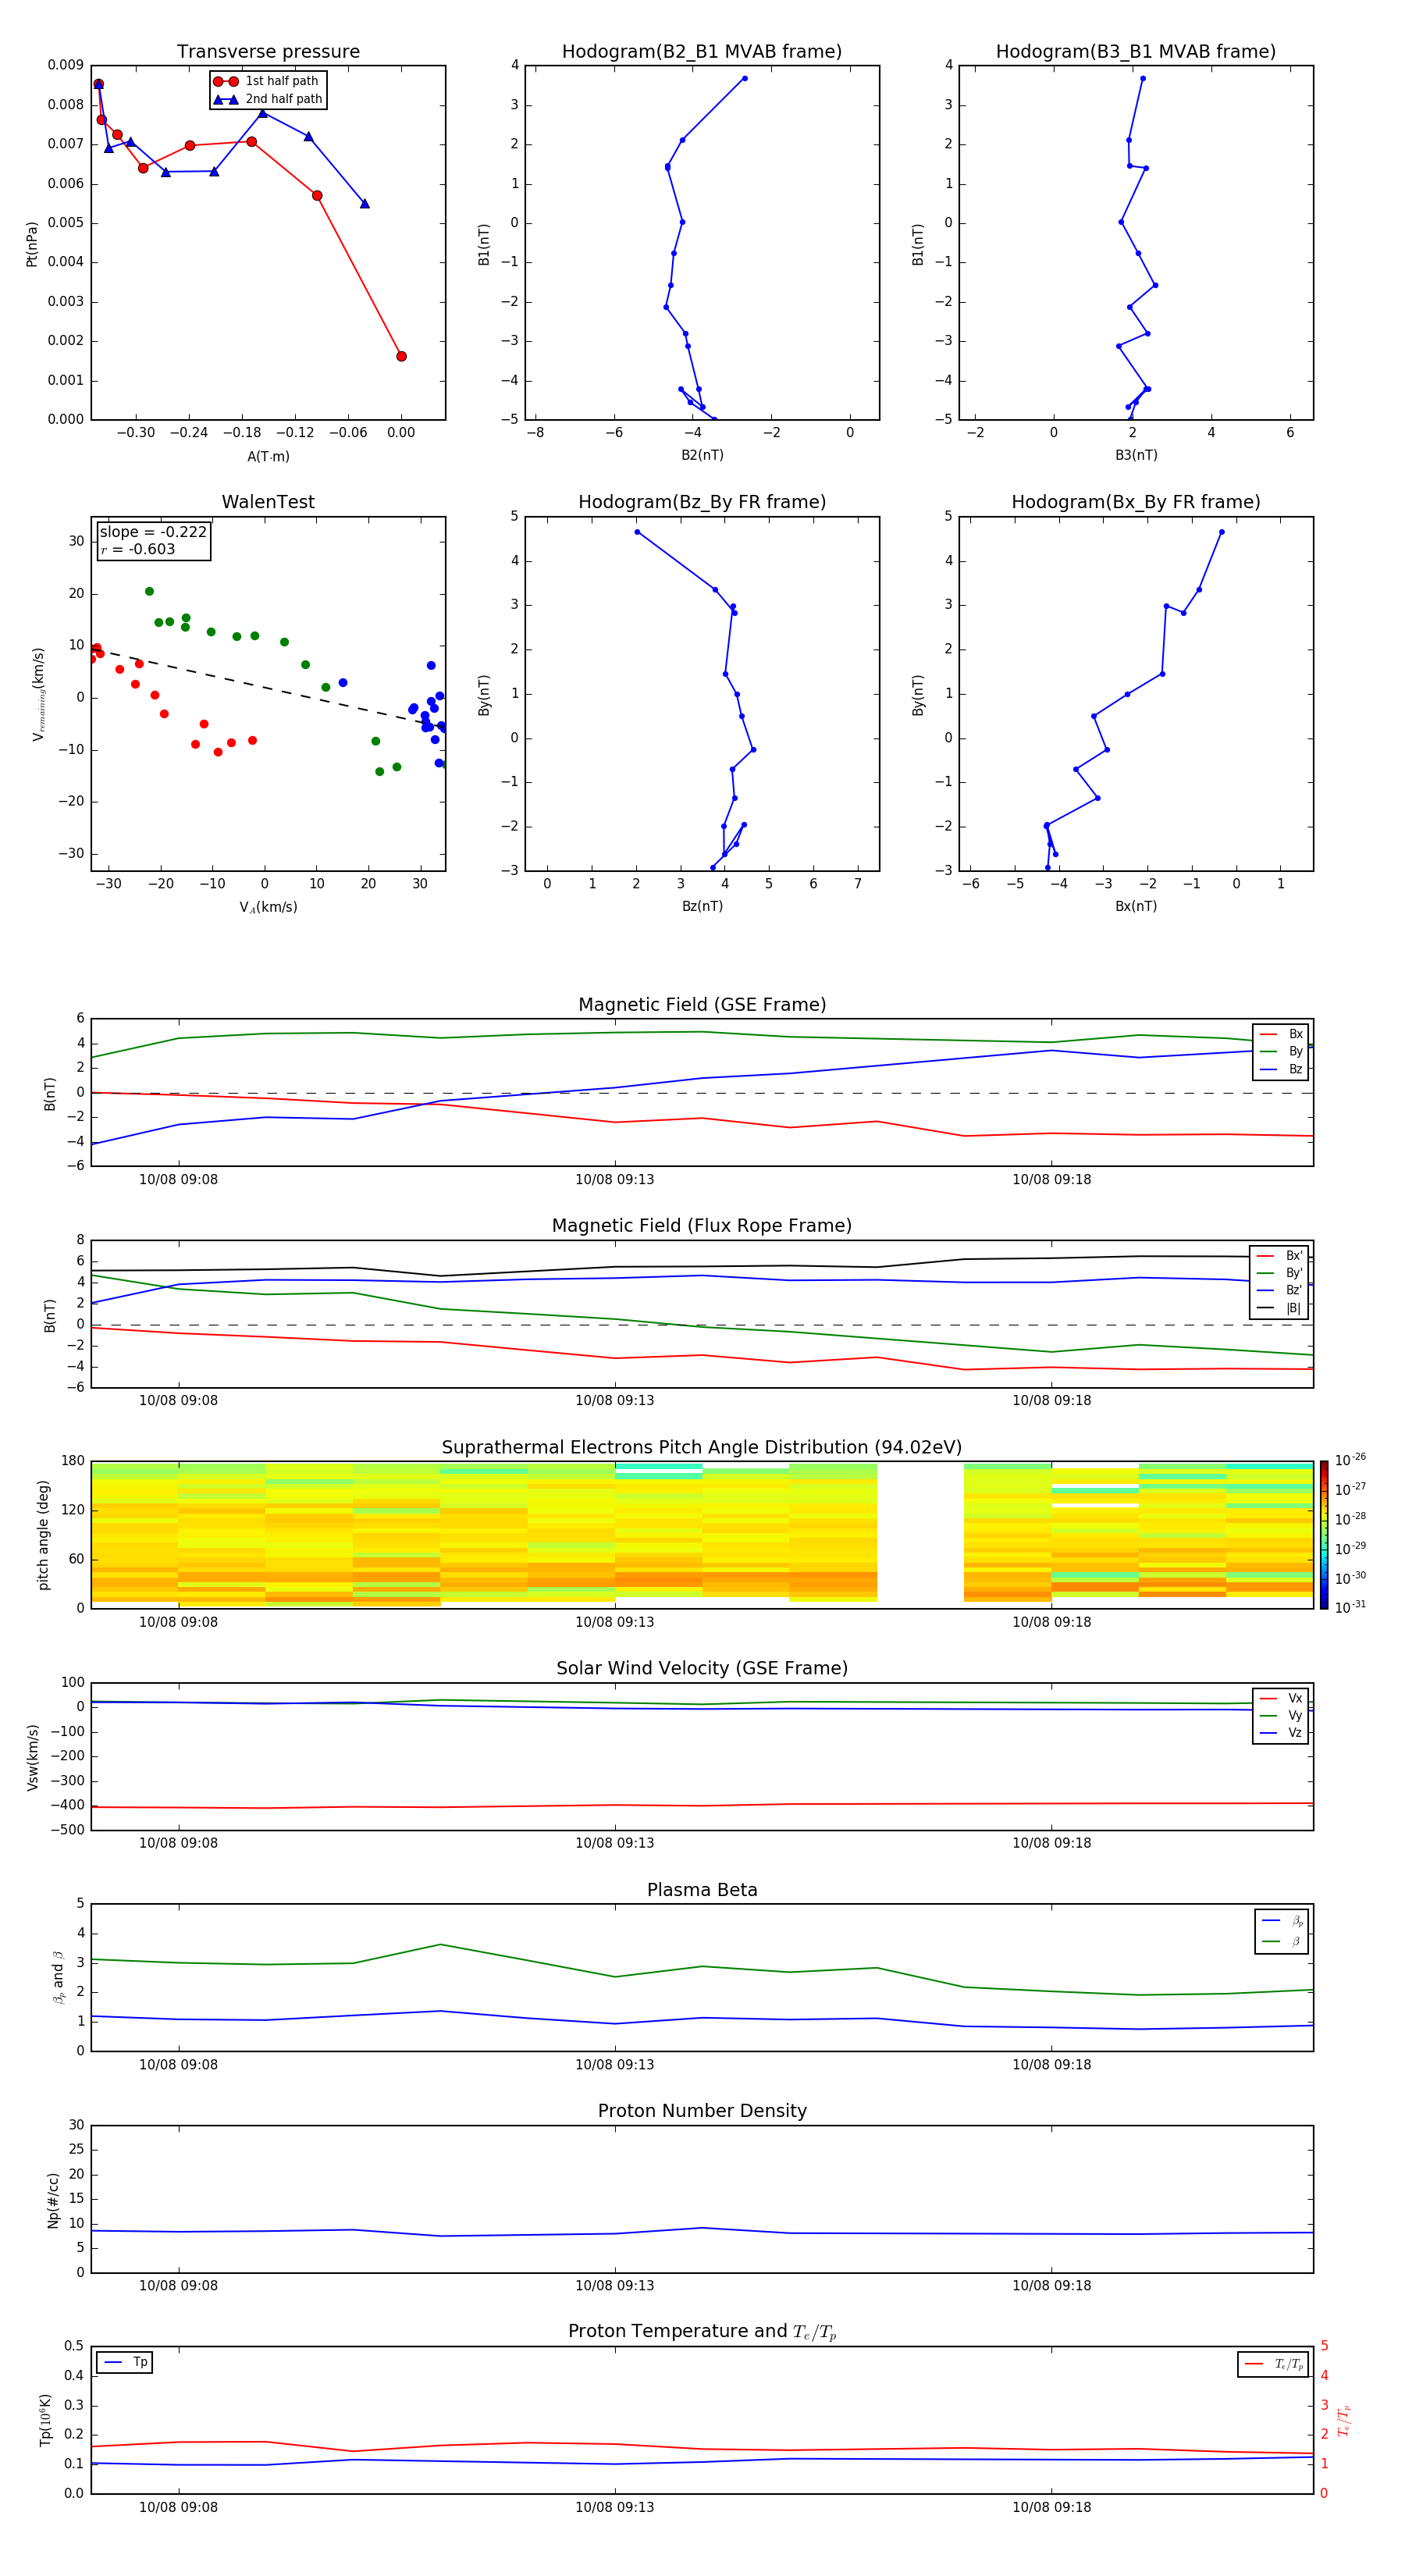Click the 'Pt(nPa)' y-axis label
The height and width of the screenshot is (2576, 1405).
pos(32,243)
